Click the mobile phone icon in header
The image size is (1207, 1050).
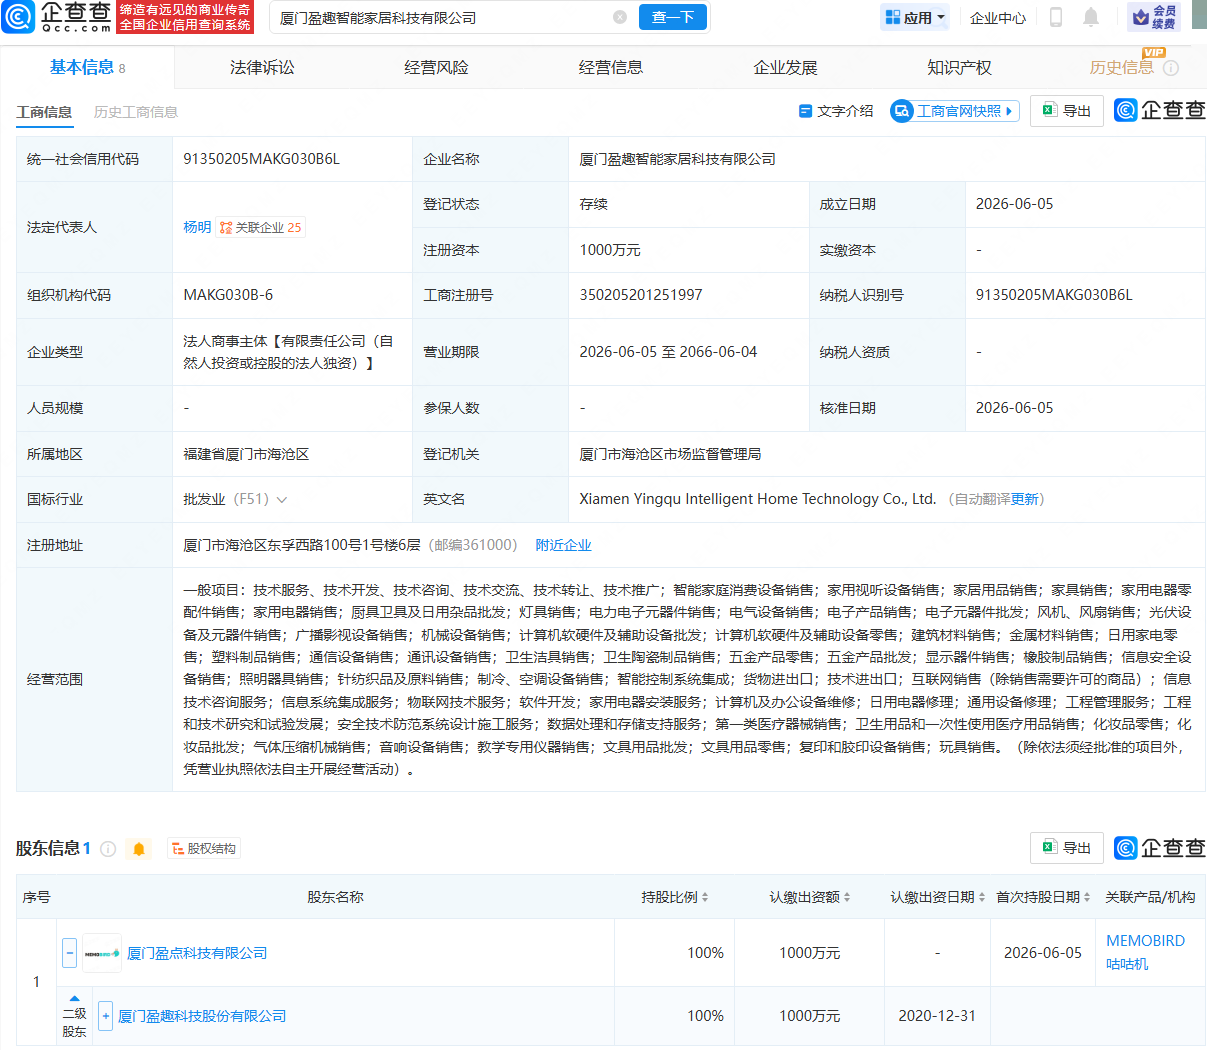[x=1056, y=17]
